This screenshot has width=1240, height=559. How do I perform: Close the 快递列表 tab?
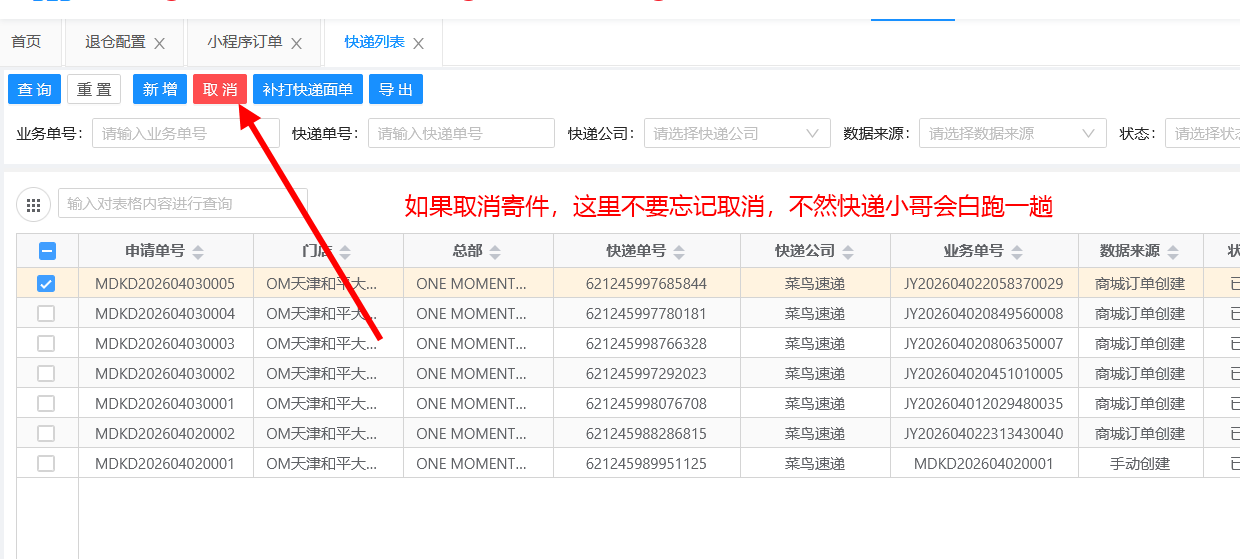(x=418, y=43)
